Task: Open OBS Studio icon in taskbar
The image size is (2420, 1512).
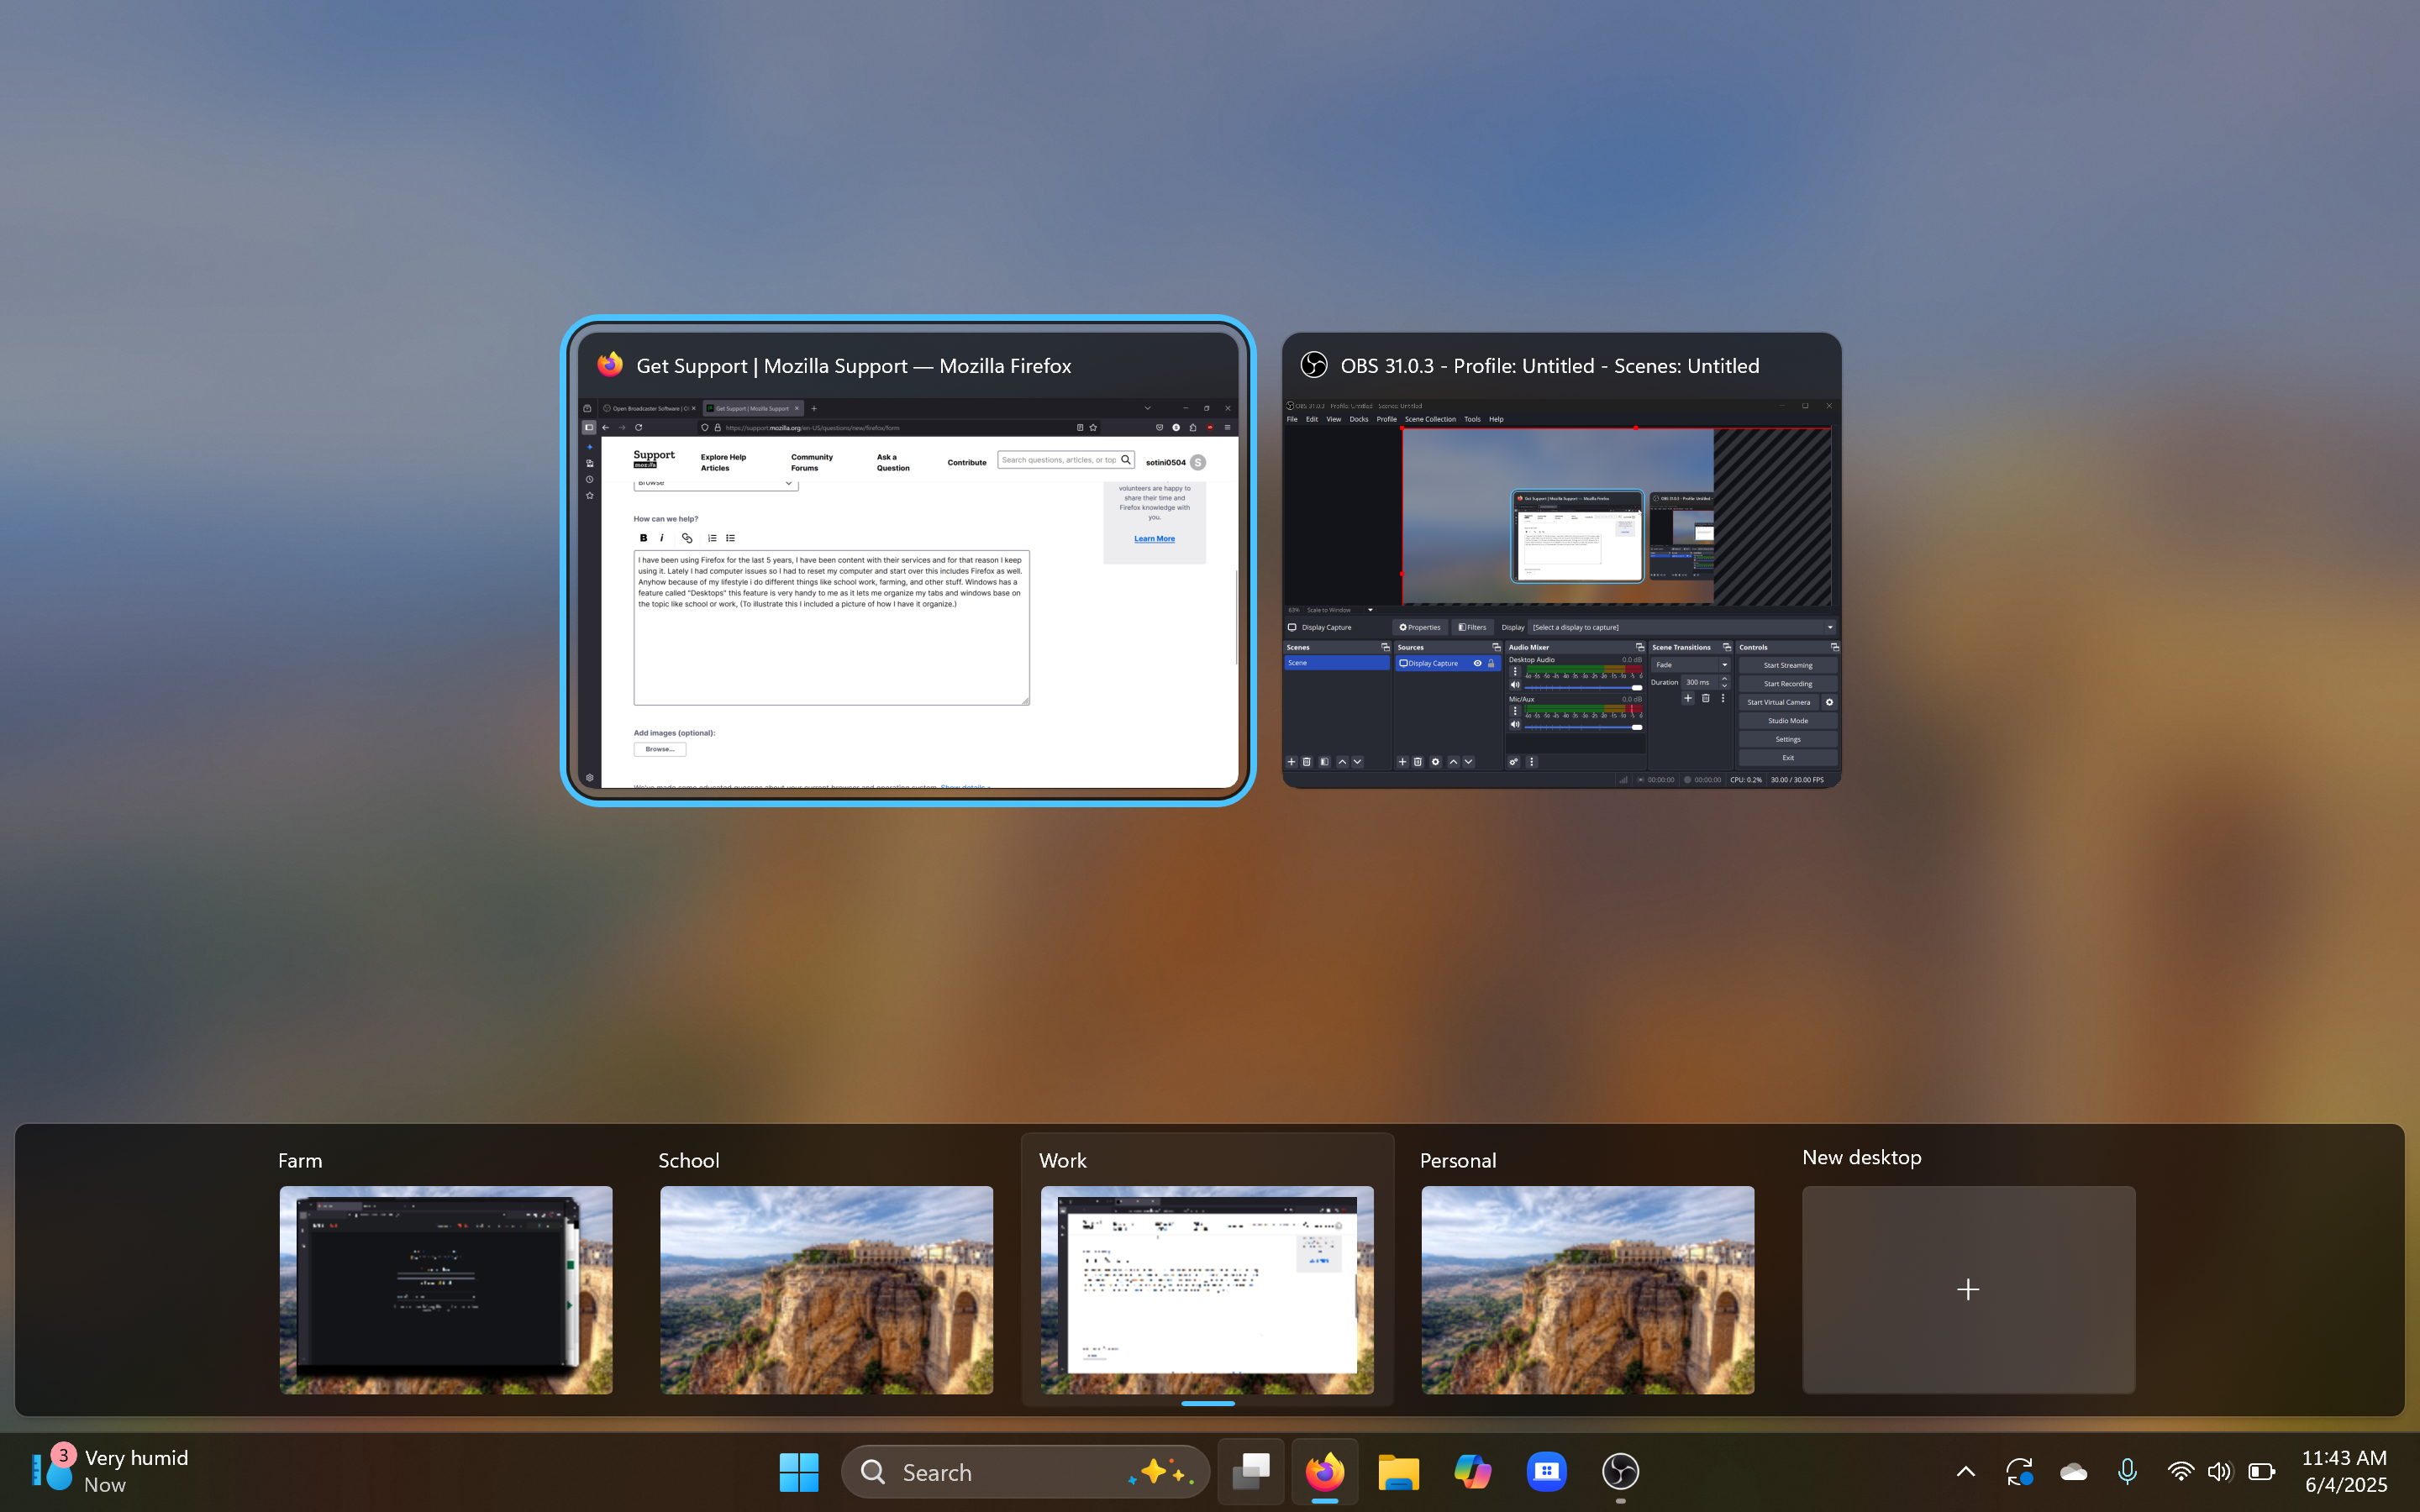Action: point(1620,1471)
